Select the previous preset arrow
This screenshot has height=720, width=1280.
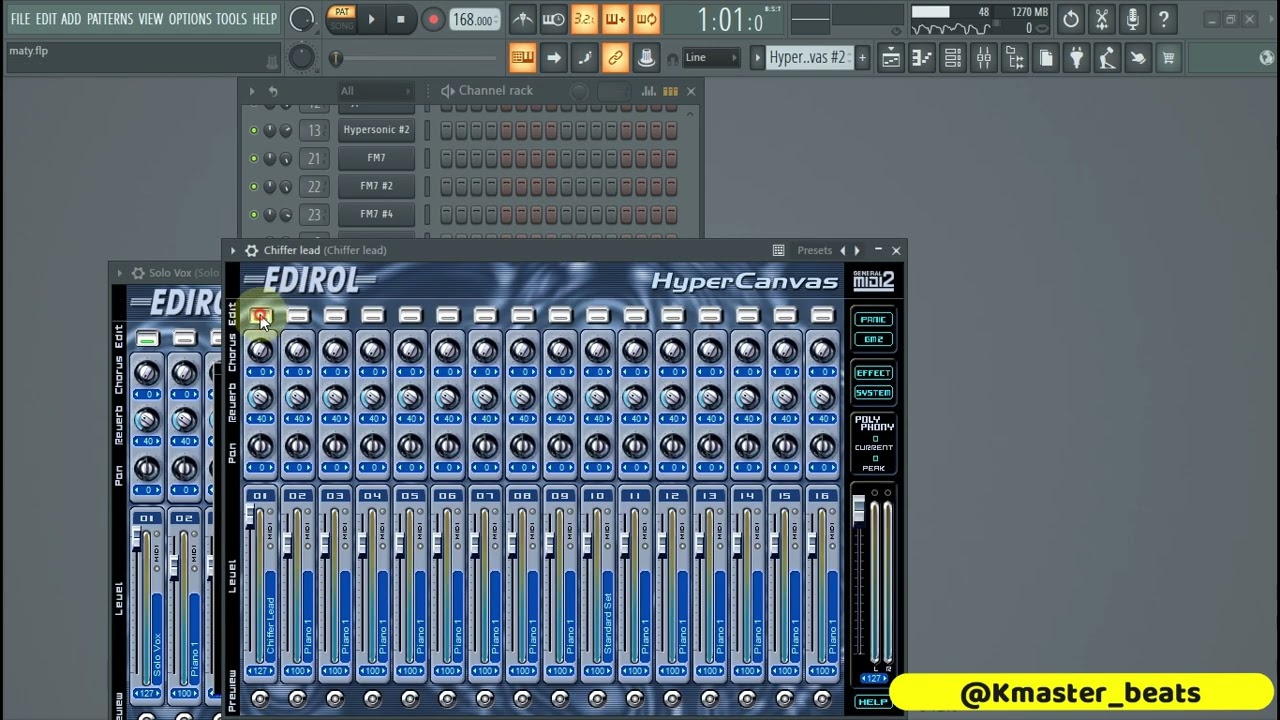point(843,251)
